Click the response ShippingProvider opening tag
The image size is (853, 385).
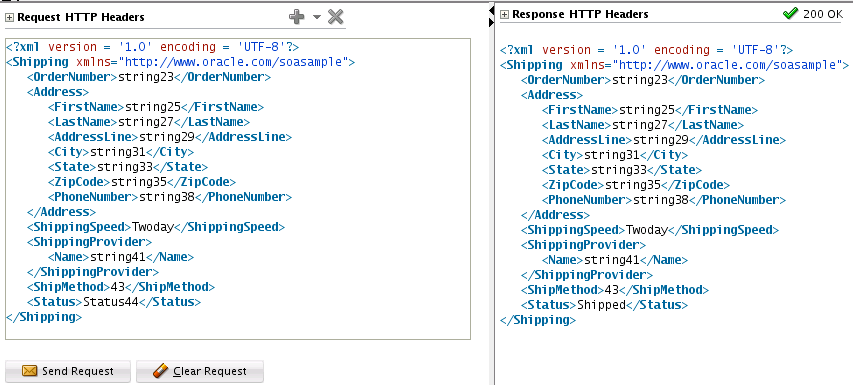(x=583, y=245)
